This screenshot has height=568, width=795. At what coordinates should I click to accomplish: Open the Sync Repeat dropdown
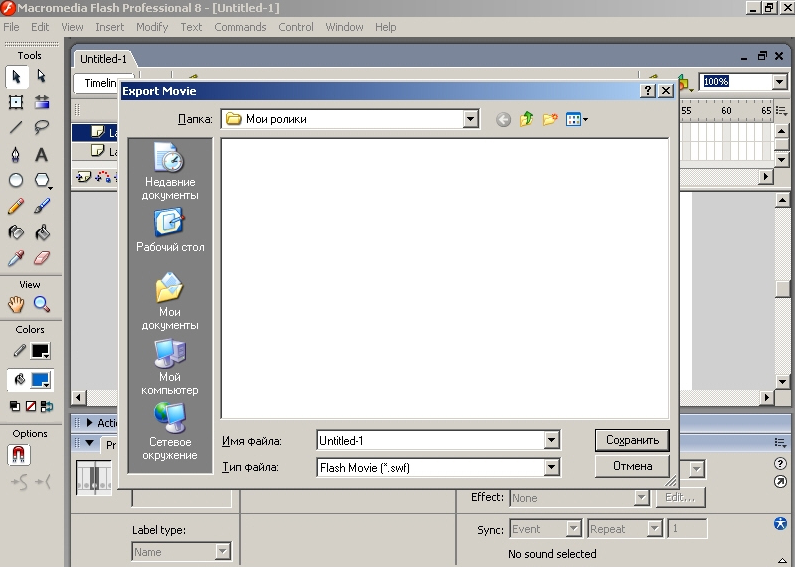(x=655, y=529)
